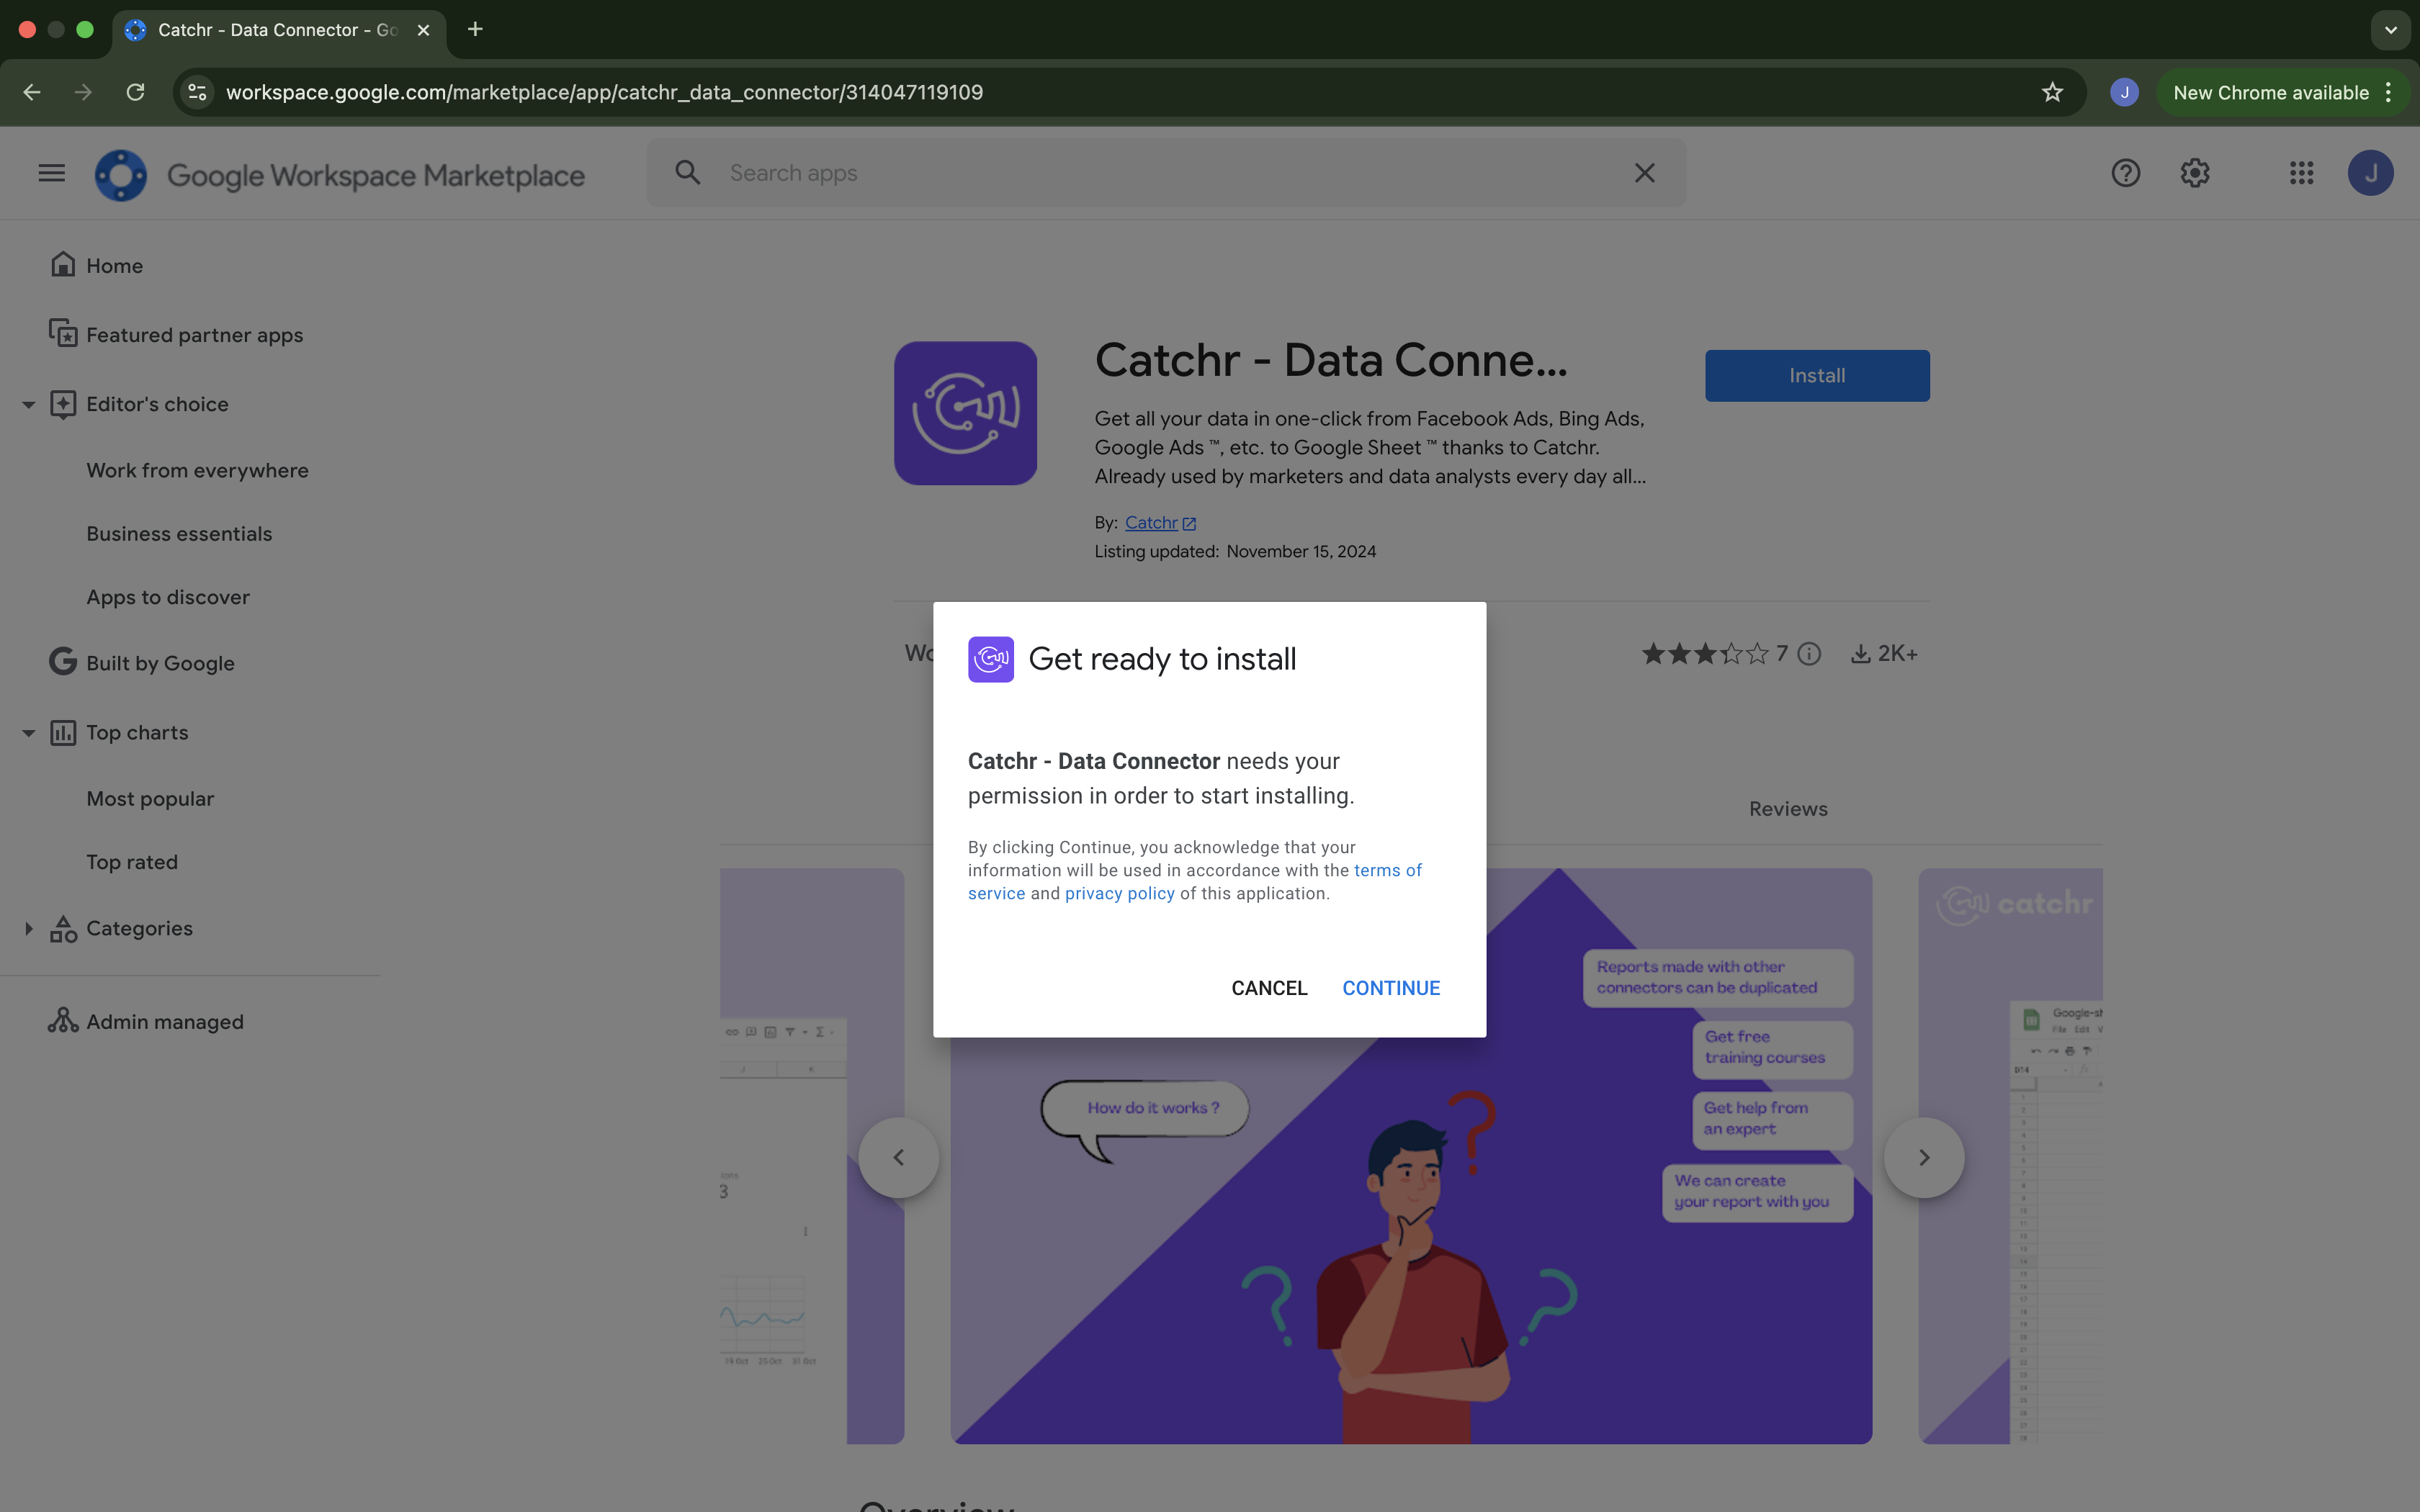Open the Help question mark icon
2420x1512 pixels.
(x=2126, y=173)
